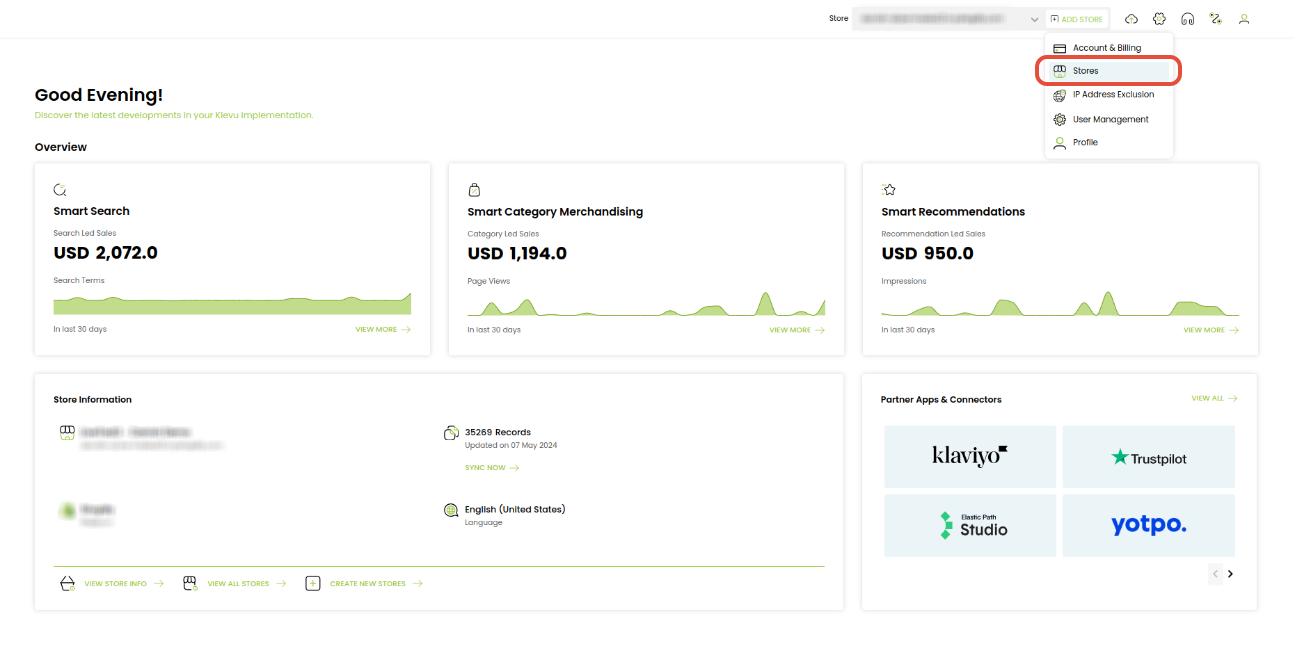Click the headset support icon
Viewport: 1295px width, 646px height.
(1187, 19)
